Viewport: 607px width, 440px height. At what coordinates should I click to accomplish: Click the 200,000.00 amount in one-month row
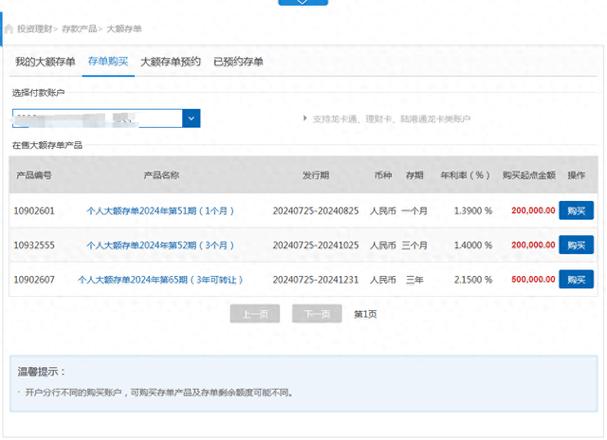pos(533,211)
